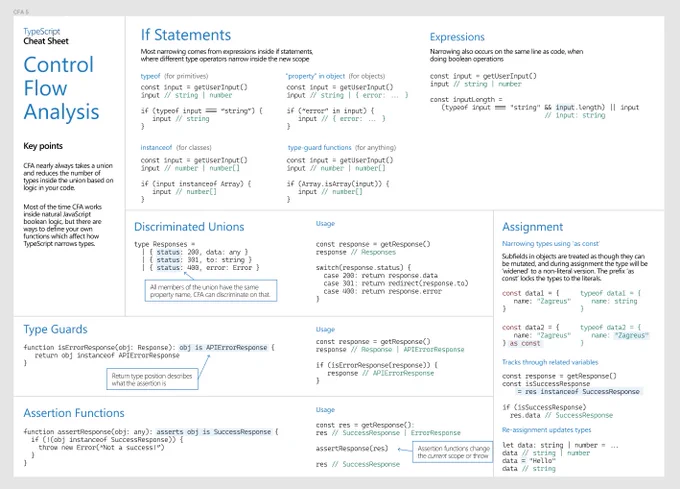Screen dimensions: 680x489
Task: Click 'Usage' label beside Assertion Functions
Action: [x=325, y=410]
